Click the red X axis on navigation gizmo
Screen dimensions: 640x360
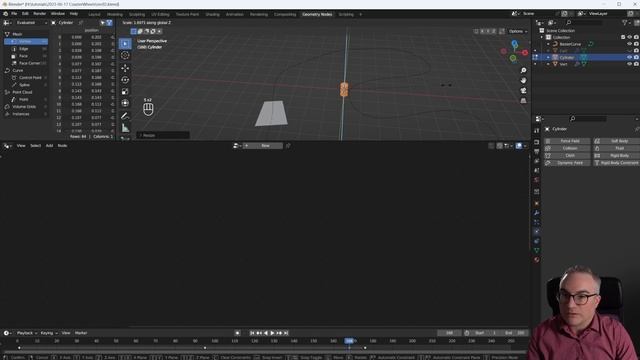(x=525, y=53)
